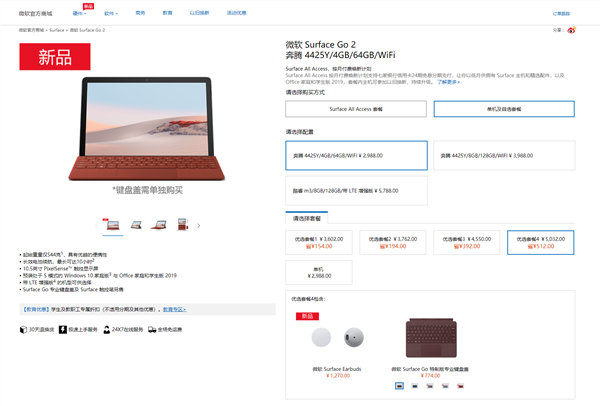The height and width of the screenshot is (406, 600).
Task: Open the Surface breadcrumb link
Action: [x=57, y=30]
